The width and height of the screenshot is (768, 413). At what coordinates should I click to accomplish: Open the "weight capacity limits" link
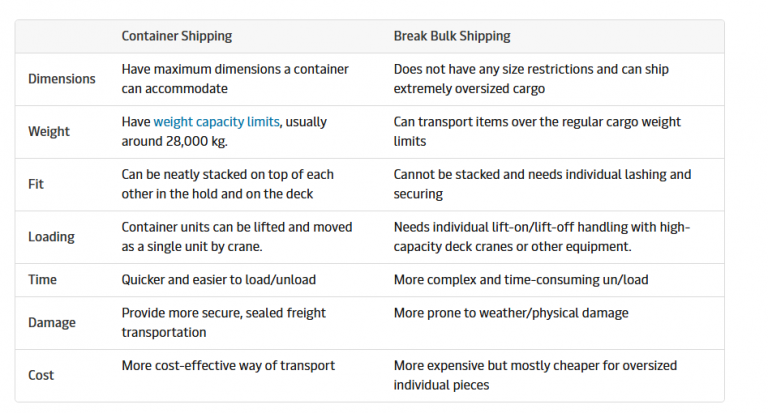[217, 122]
